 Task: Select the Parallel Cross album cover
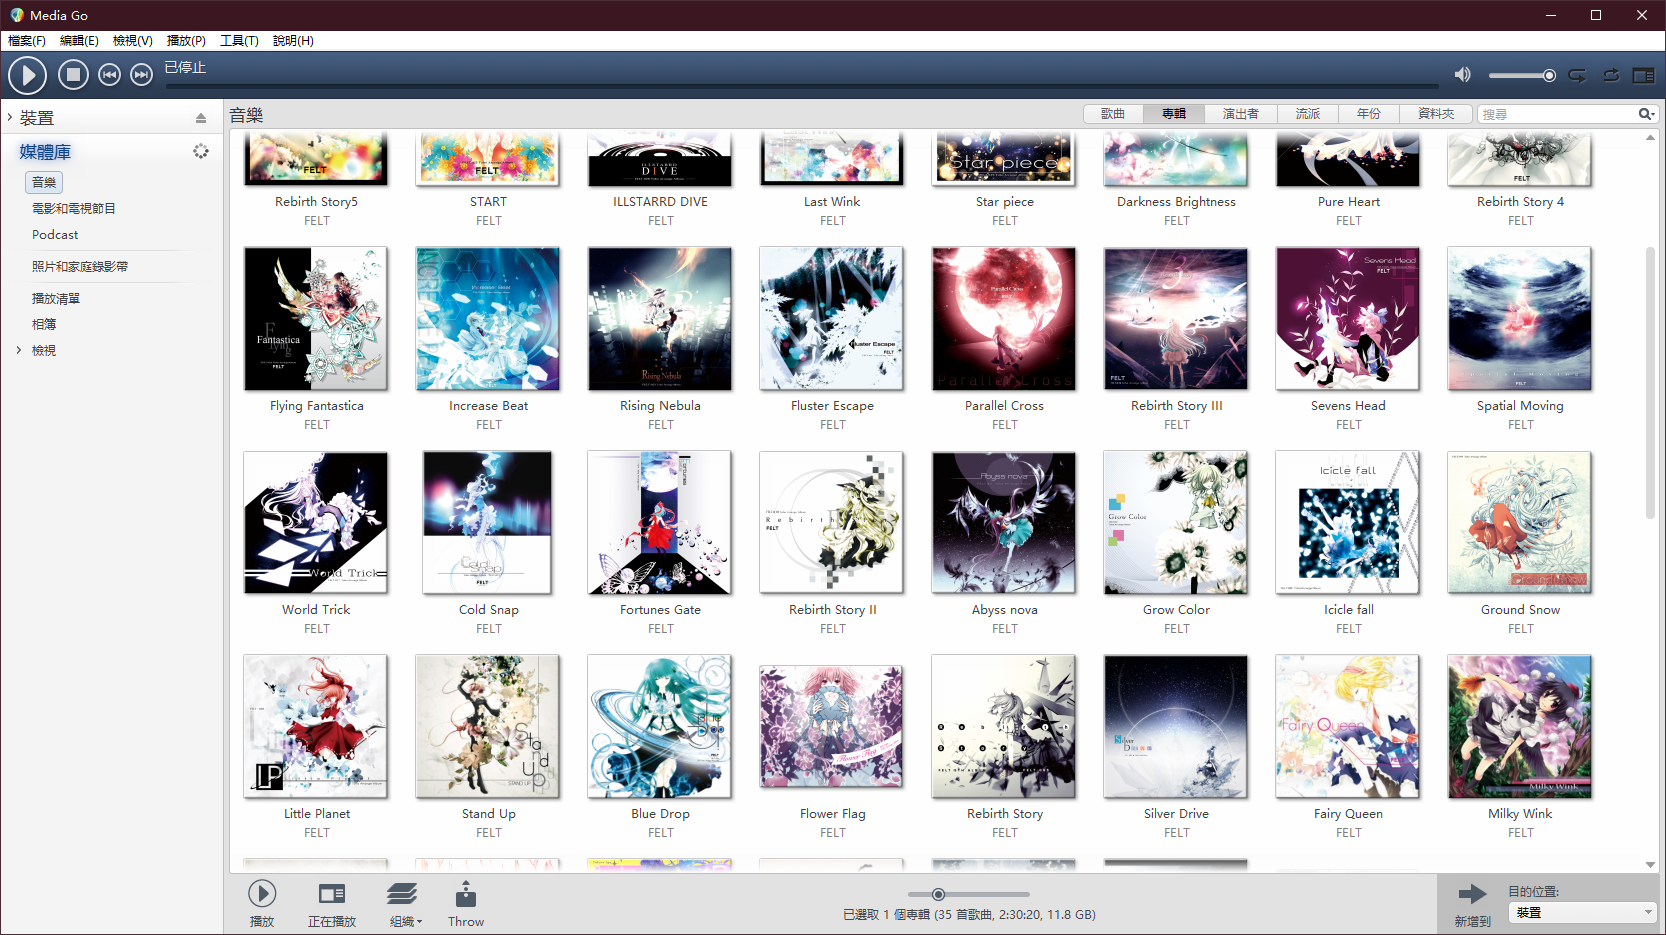(1004, 319)
